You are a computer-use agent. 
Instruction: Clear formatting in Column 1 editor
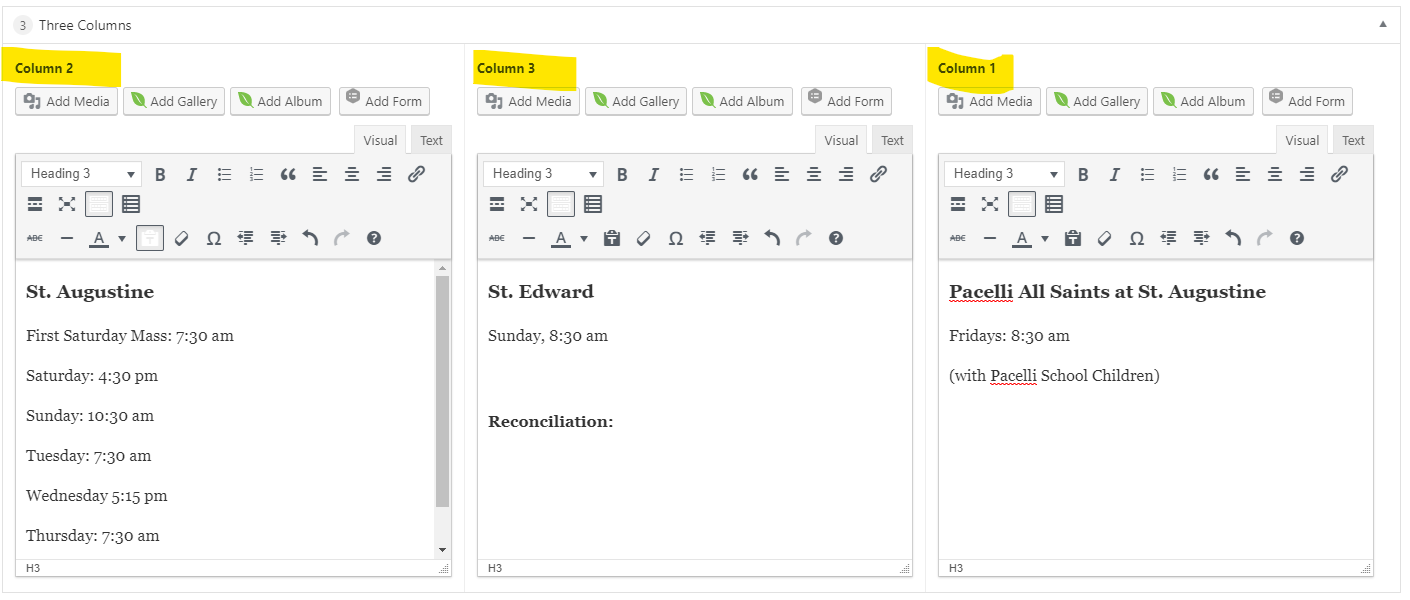click(x=1105, y=238)
